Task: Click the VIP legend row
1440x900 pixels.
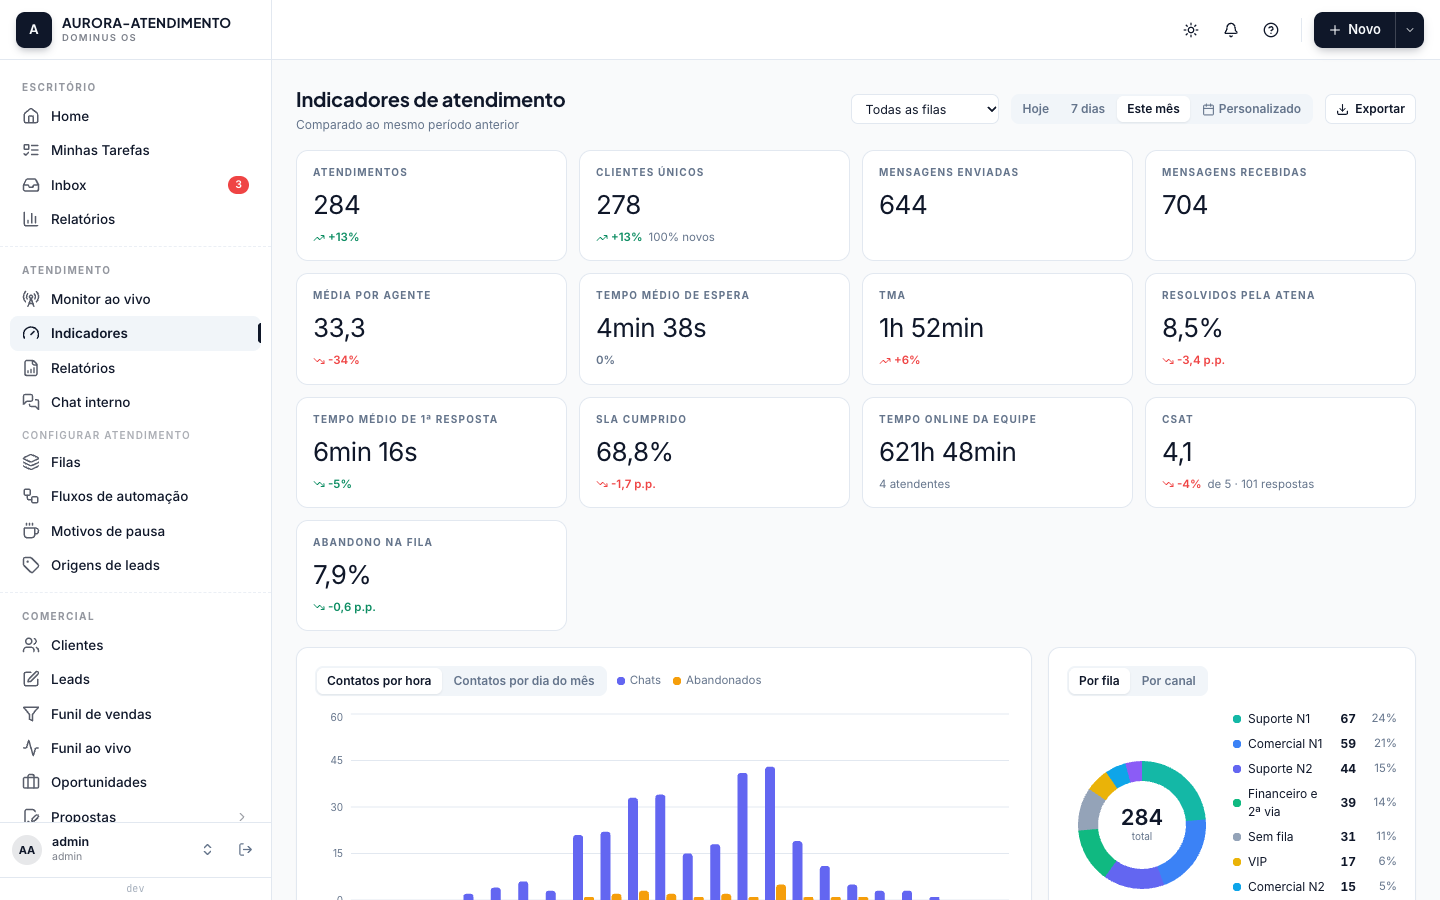Action: coord(1314,862)
